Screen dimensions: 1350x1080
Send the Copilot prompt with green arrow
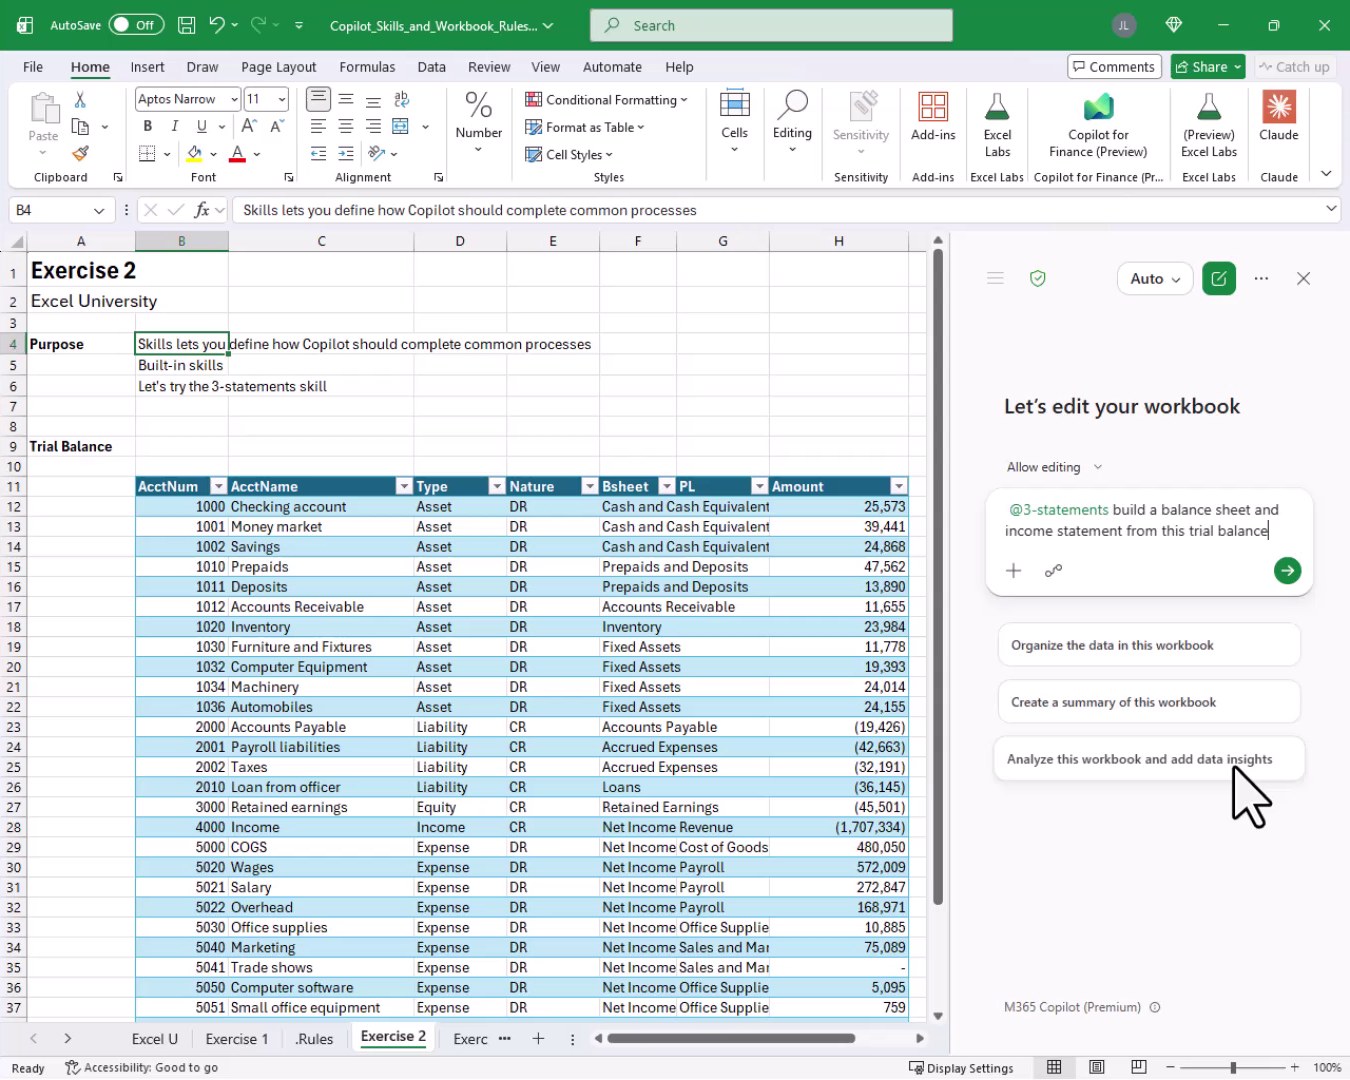click(x=1287, y=570)
